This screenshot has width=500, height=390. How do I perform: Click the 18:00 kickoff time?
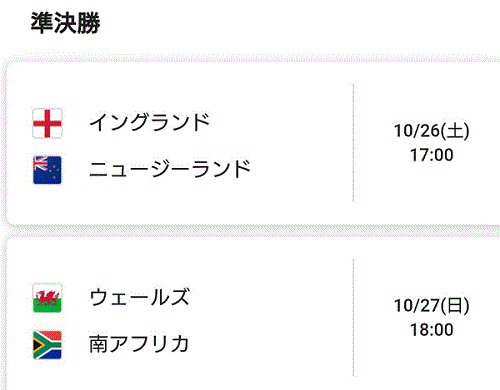pyautogui.click(x=432, y=330)
